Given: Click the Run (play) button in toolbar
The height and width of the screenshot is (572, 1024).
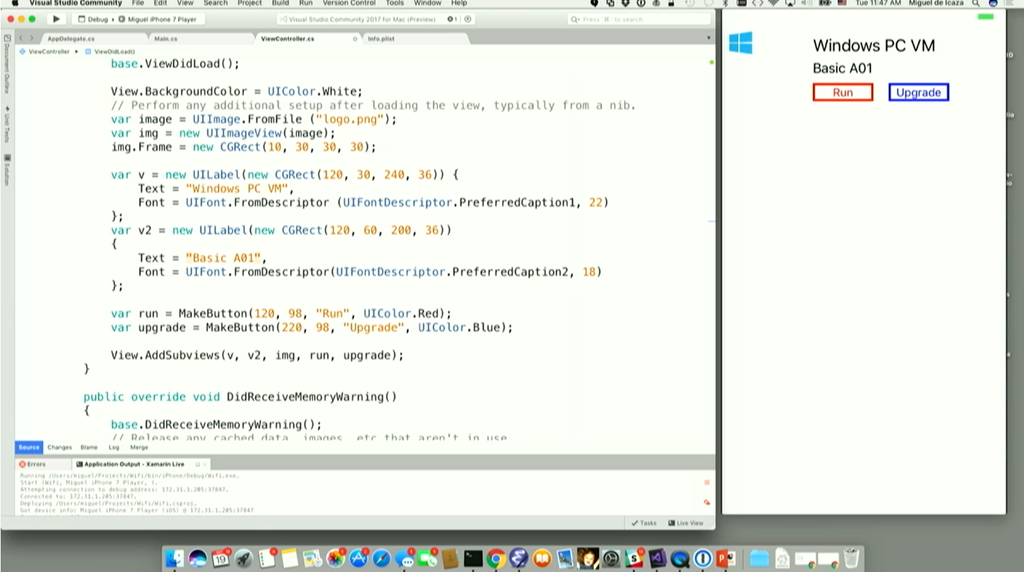Looking at the screenshot, I should tap(56, 19).
